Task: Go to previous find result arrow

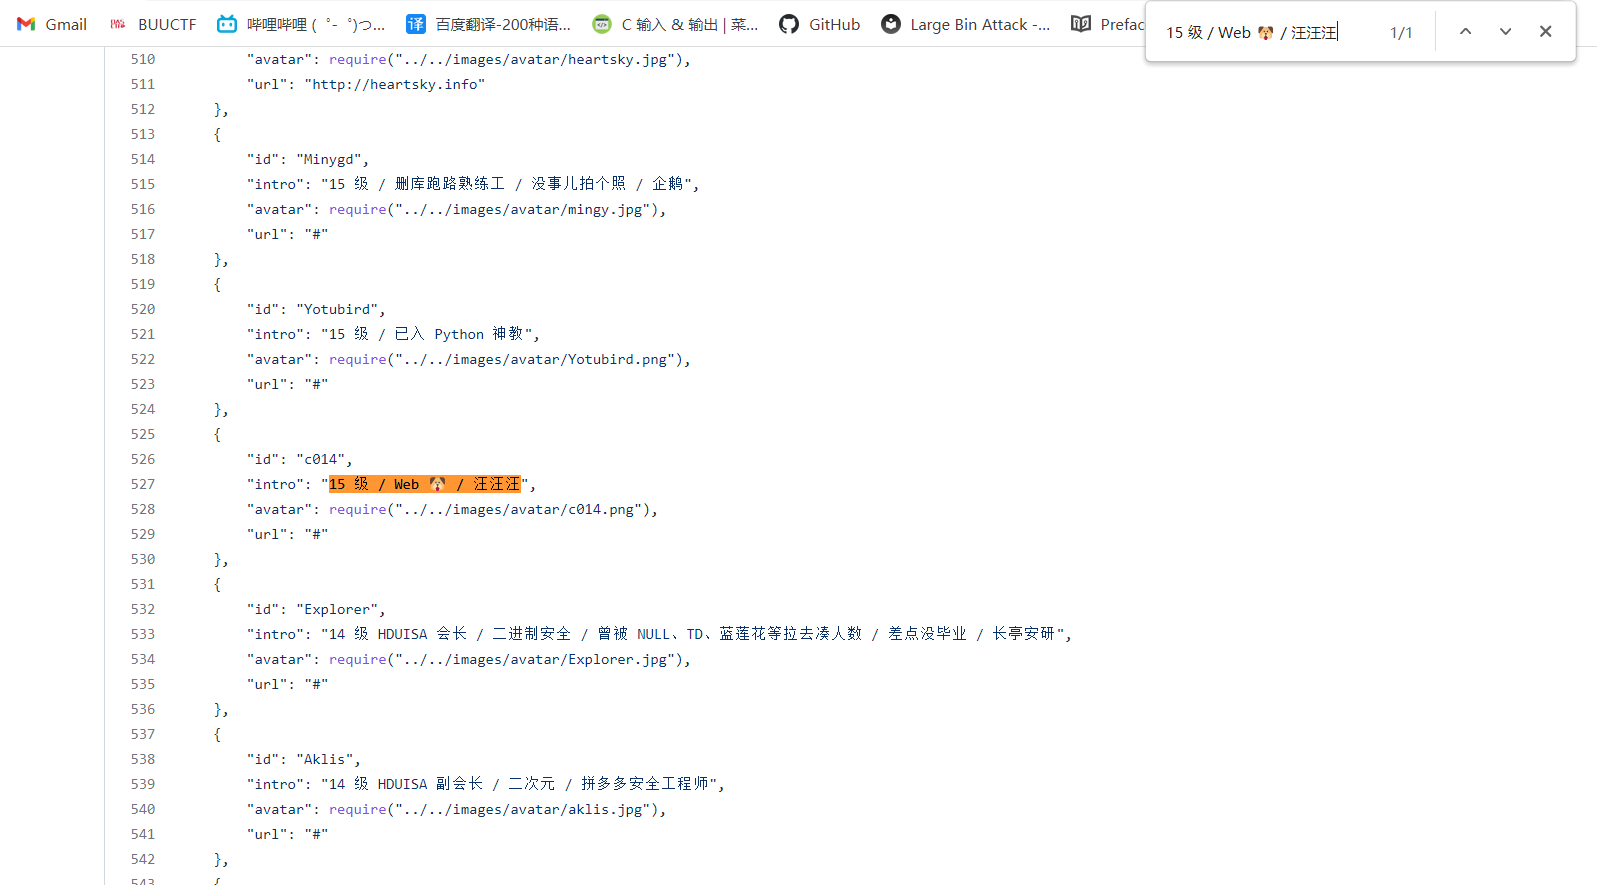Action: [x=1465, y=32]
